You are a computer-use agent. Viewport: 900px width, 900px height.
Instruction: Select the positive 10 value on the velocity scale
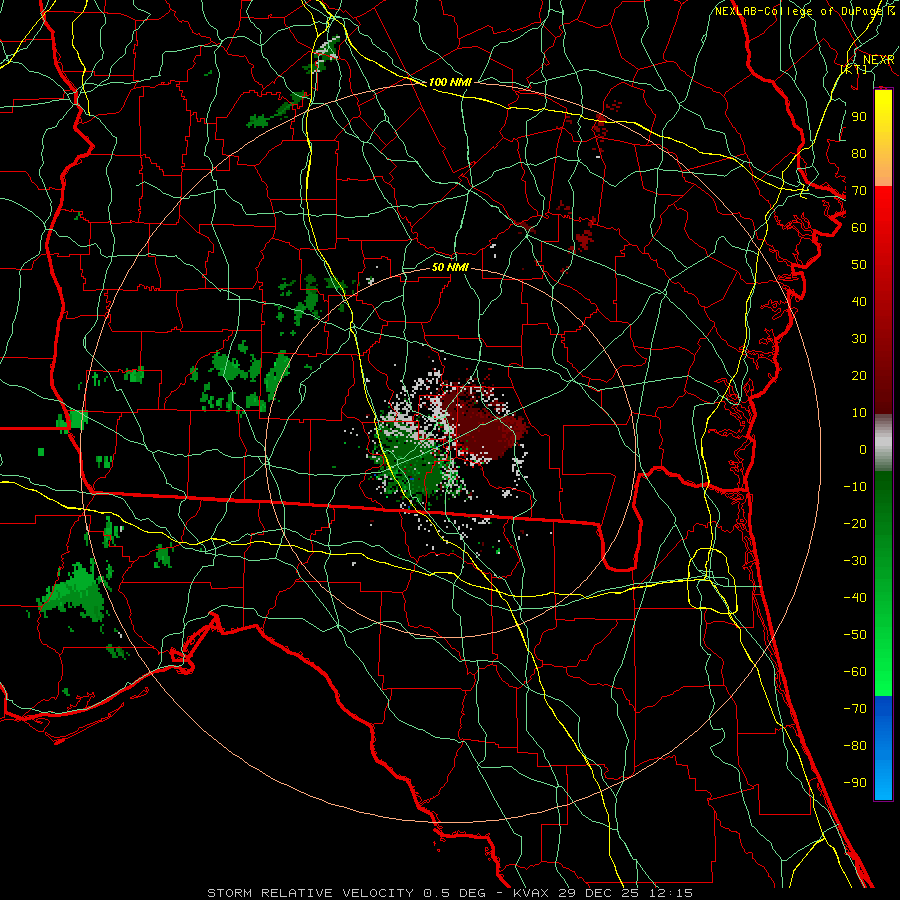click(859, 413)
